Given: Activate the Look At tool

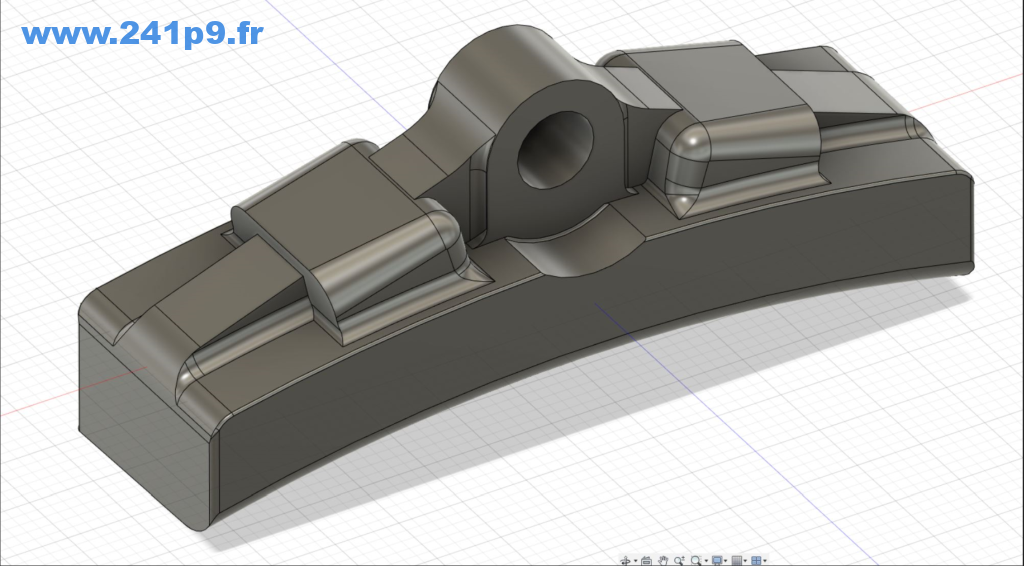Looking at the screenshot, I should click(647, 560).
